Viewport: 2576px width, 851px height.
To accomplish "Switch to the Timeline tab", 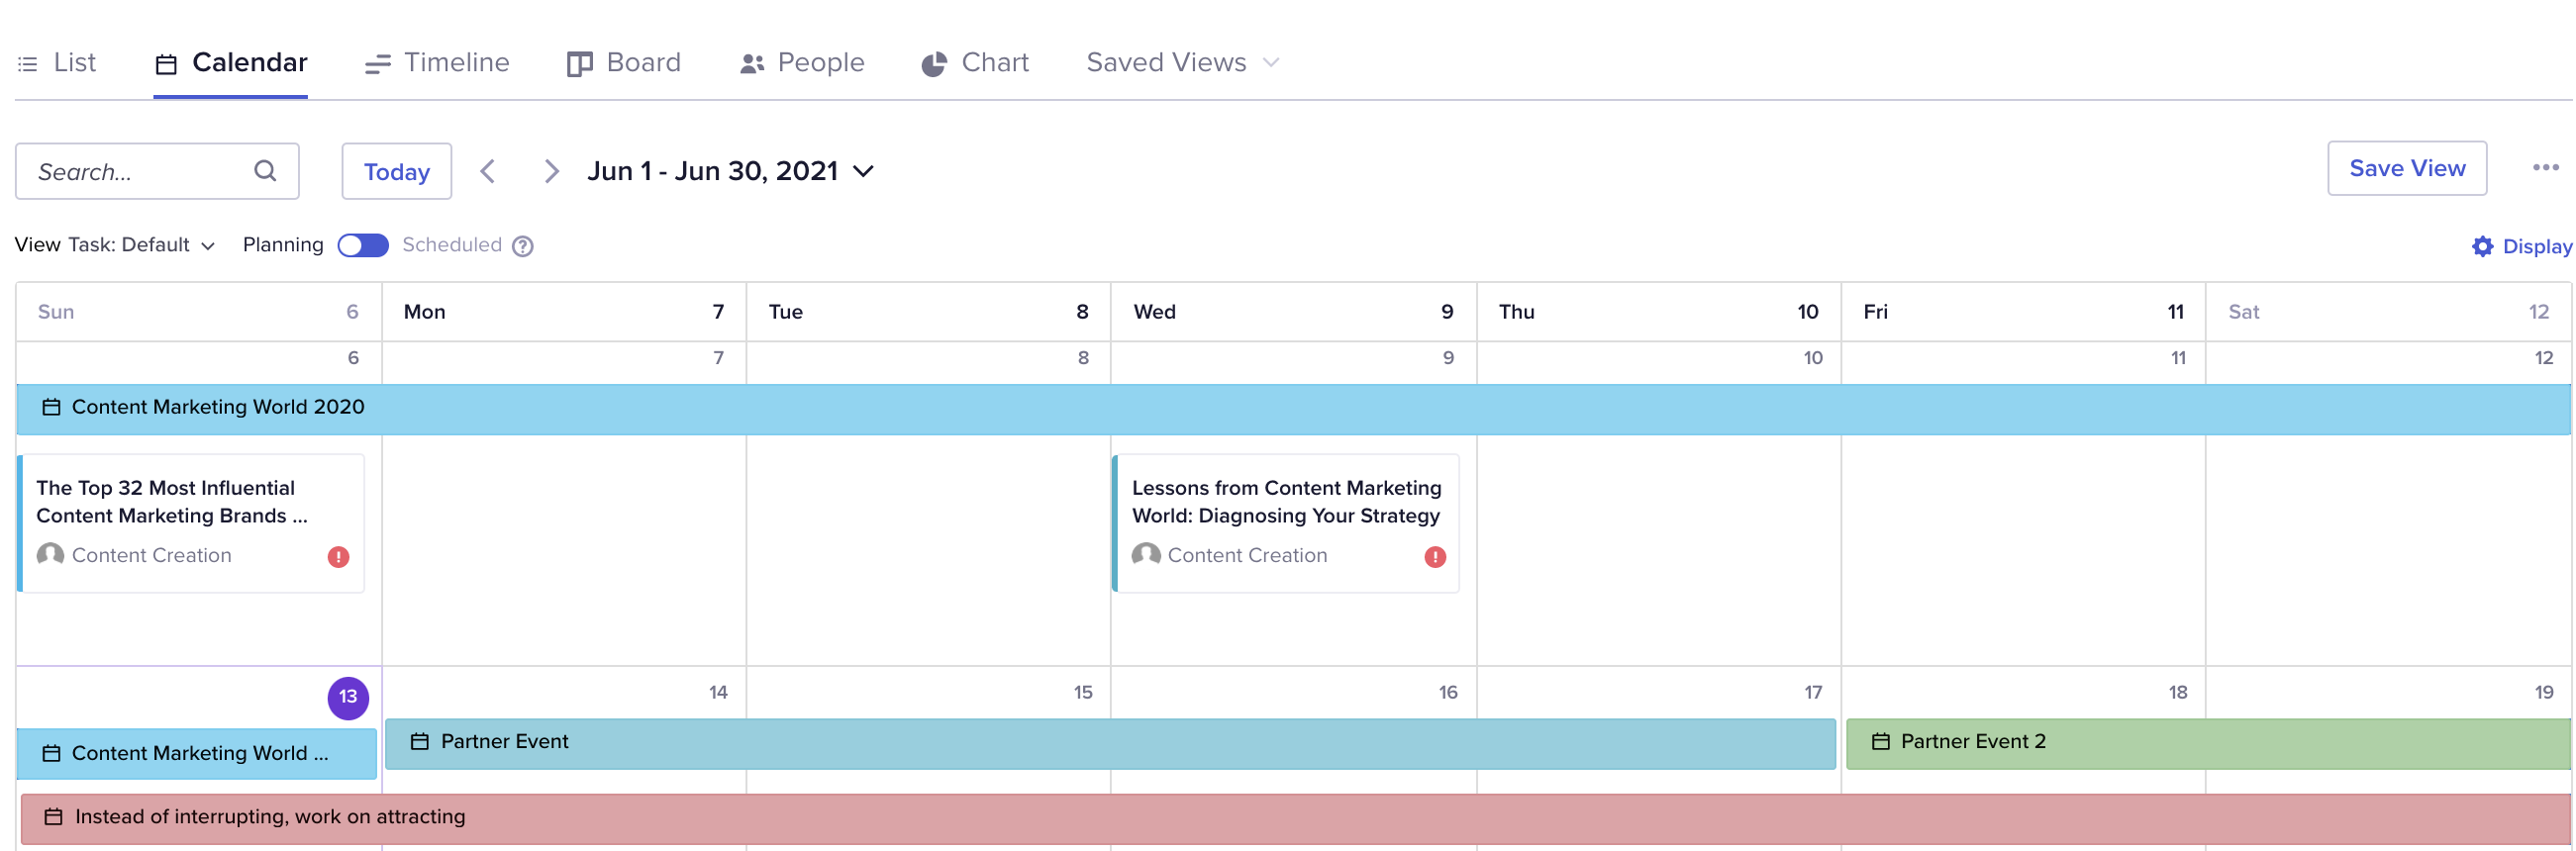I will click(x=437, y=62).
